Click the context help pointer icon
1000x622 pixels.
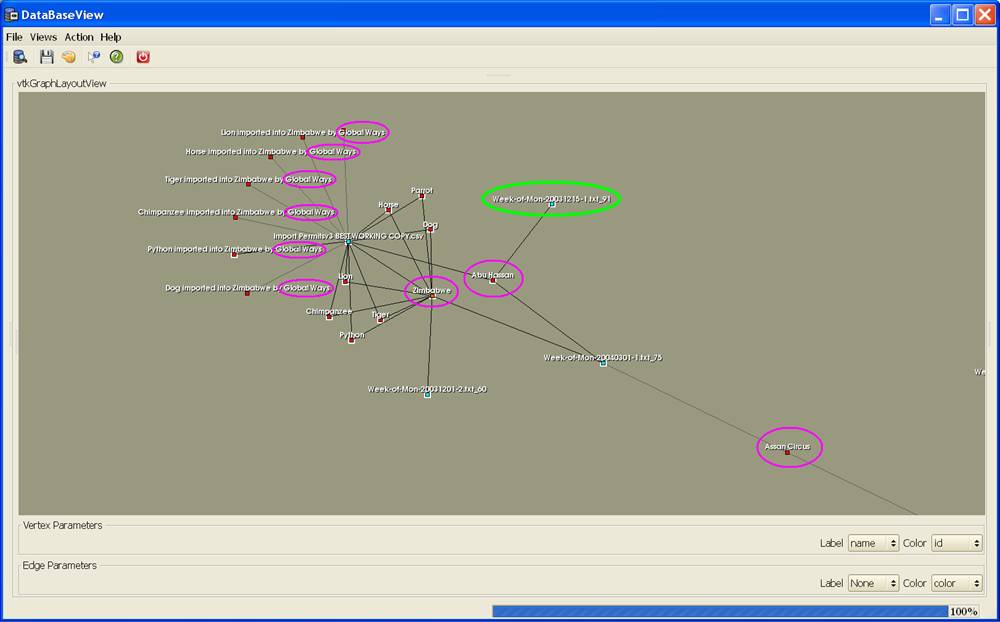[x=94, y=57]
